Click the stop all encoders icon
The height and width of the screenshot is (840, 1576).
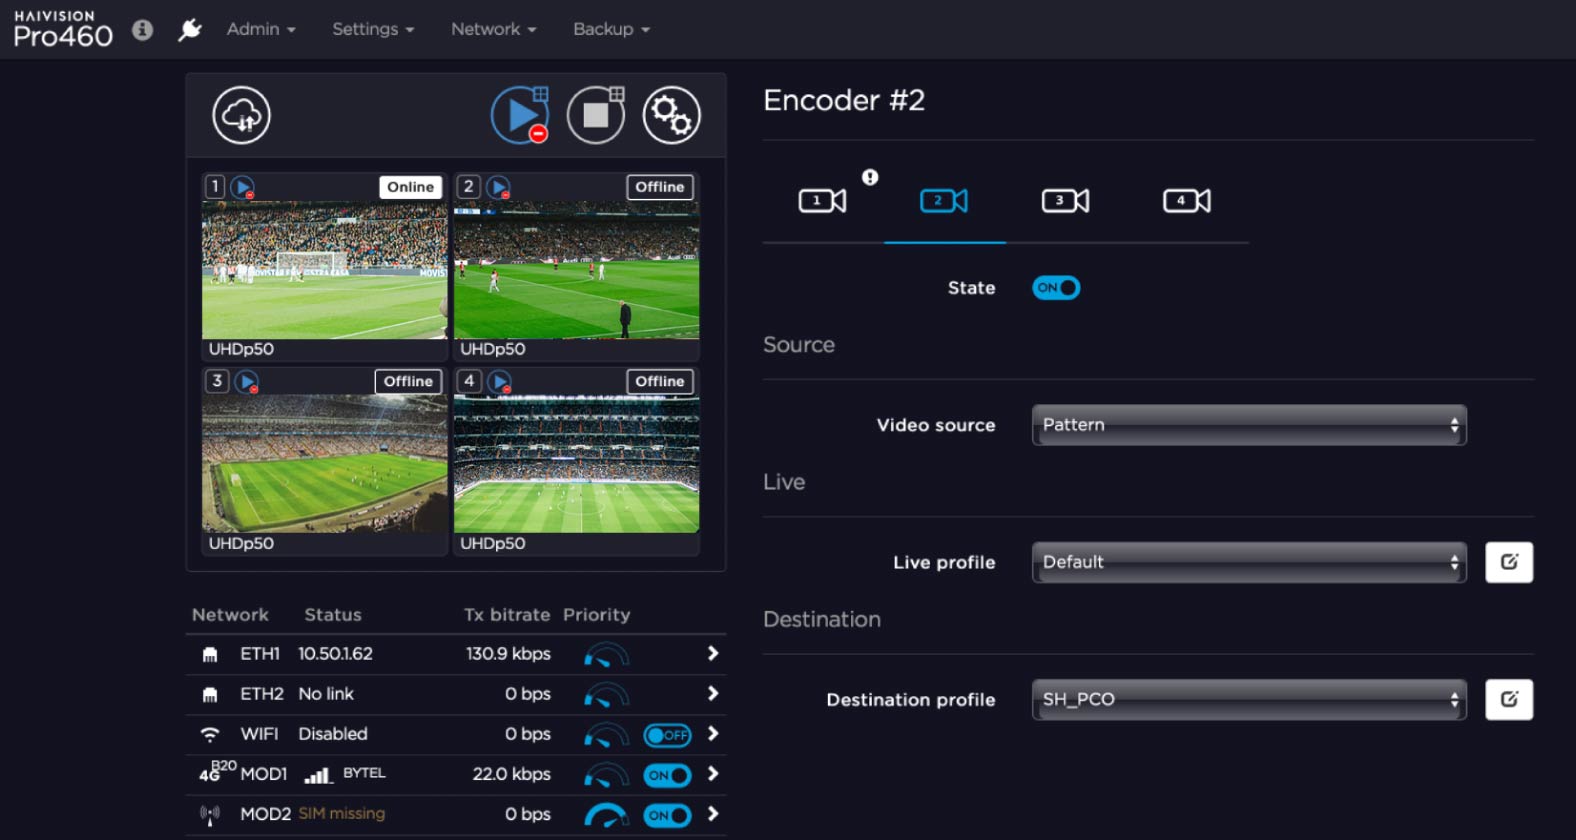pos(596,115)
